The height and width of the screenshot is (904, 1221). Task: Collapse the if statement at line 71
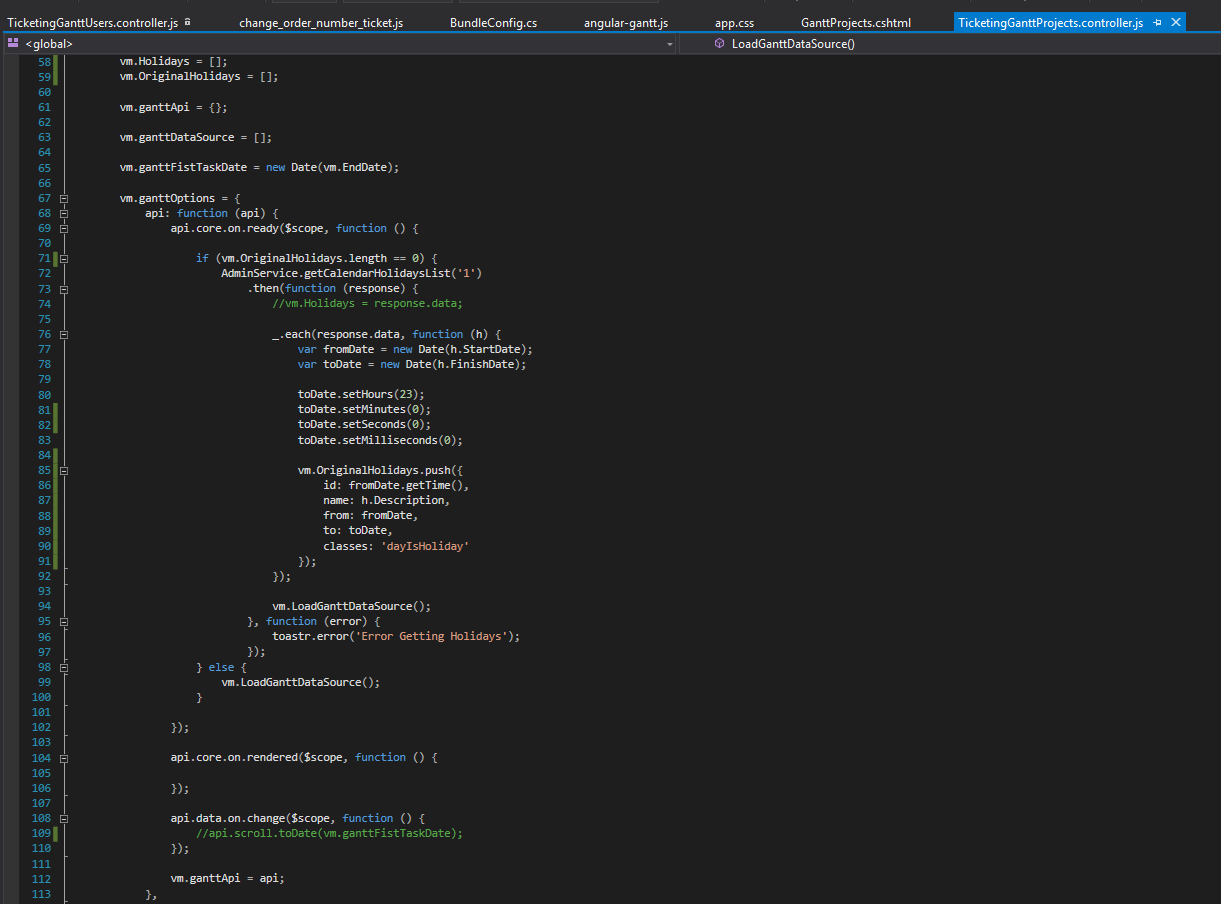click(x=62, y=258)
